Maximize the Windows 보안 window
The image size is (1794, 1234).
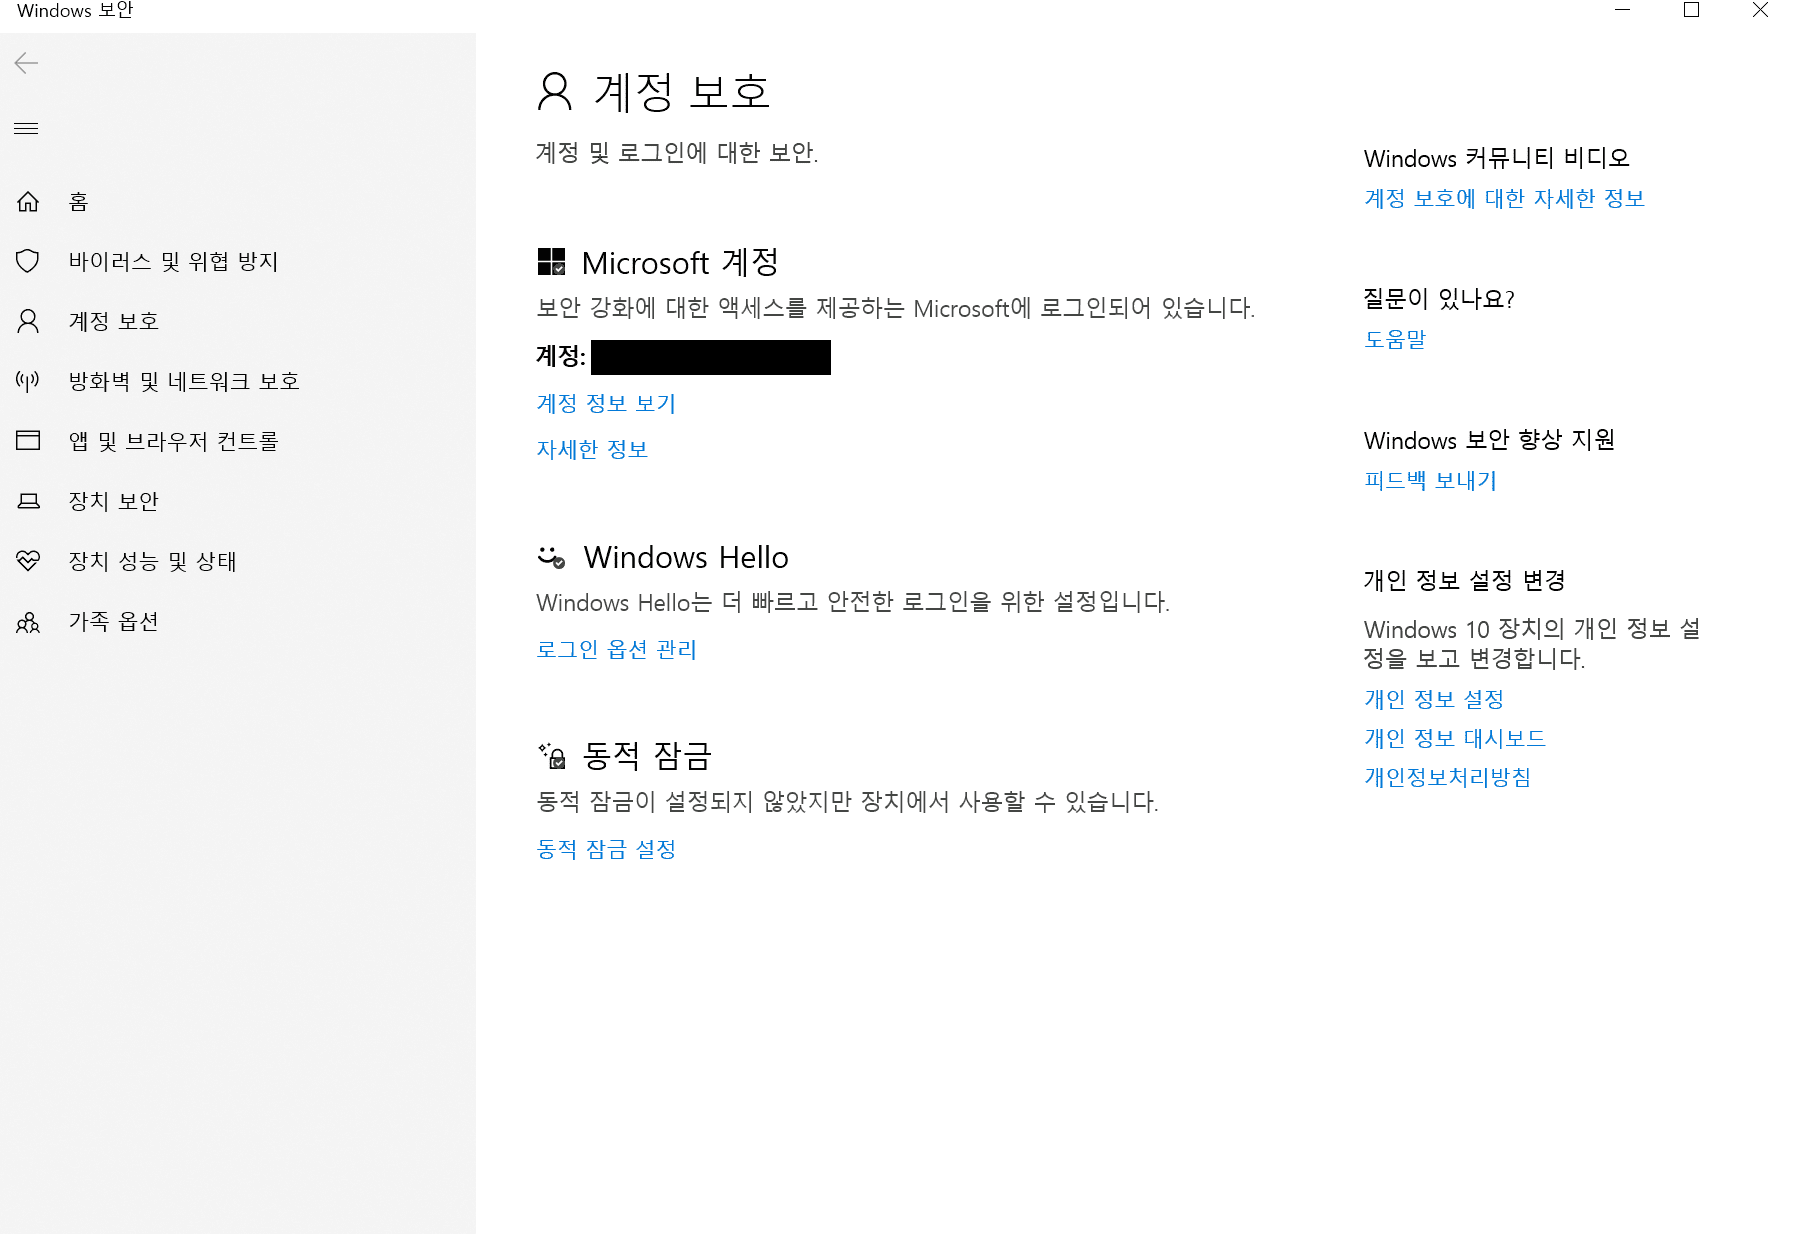pyautogui.click(x=1692, y=10)
